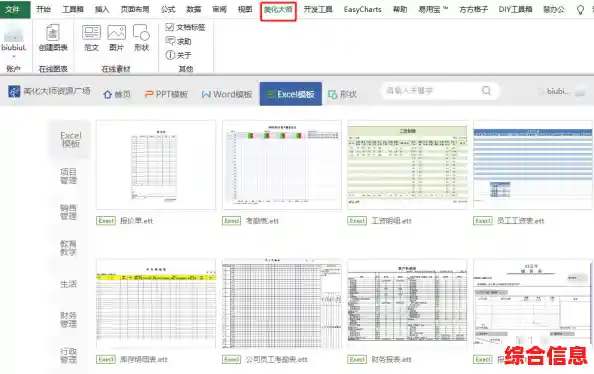Click the 工资明细.ett file name
Viewport: 594px width, 374px height.
391,221
